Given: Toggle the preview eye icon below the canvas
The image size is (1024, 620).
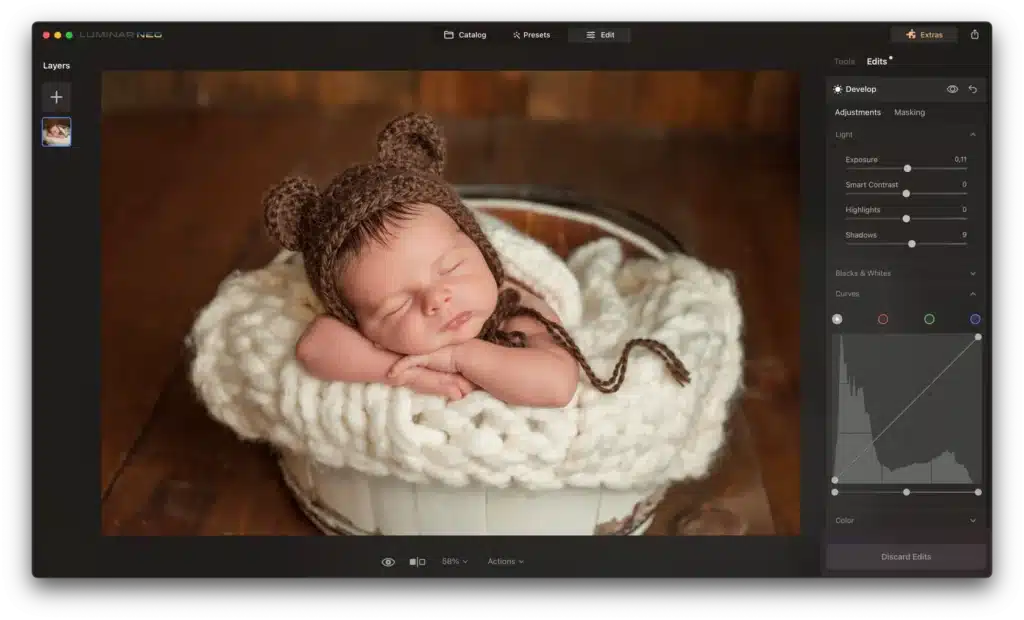Looking at the screenshot, I should pyautogui.click(x=386, y=561).
